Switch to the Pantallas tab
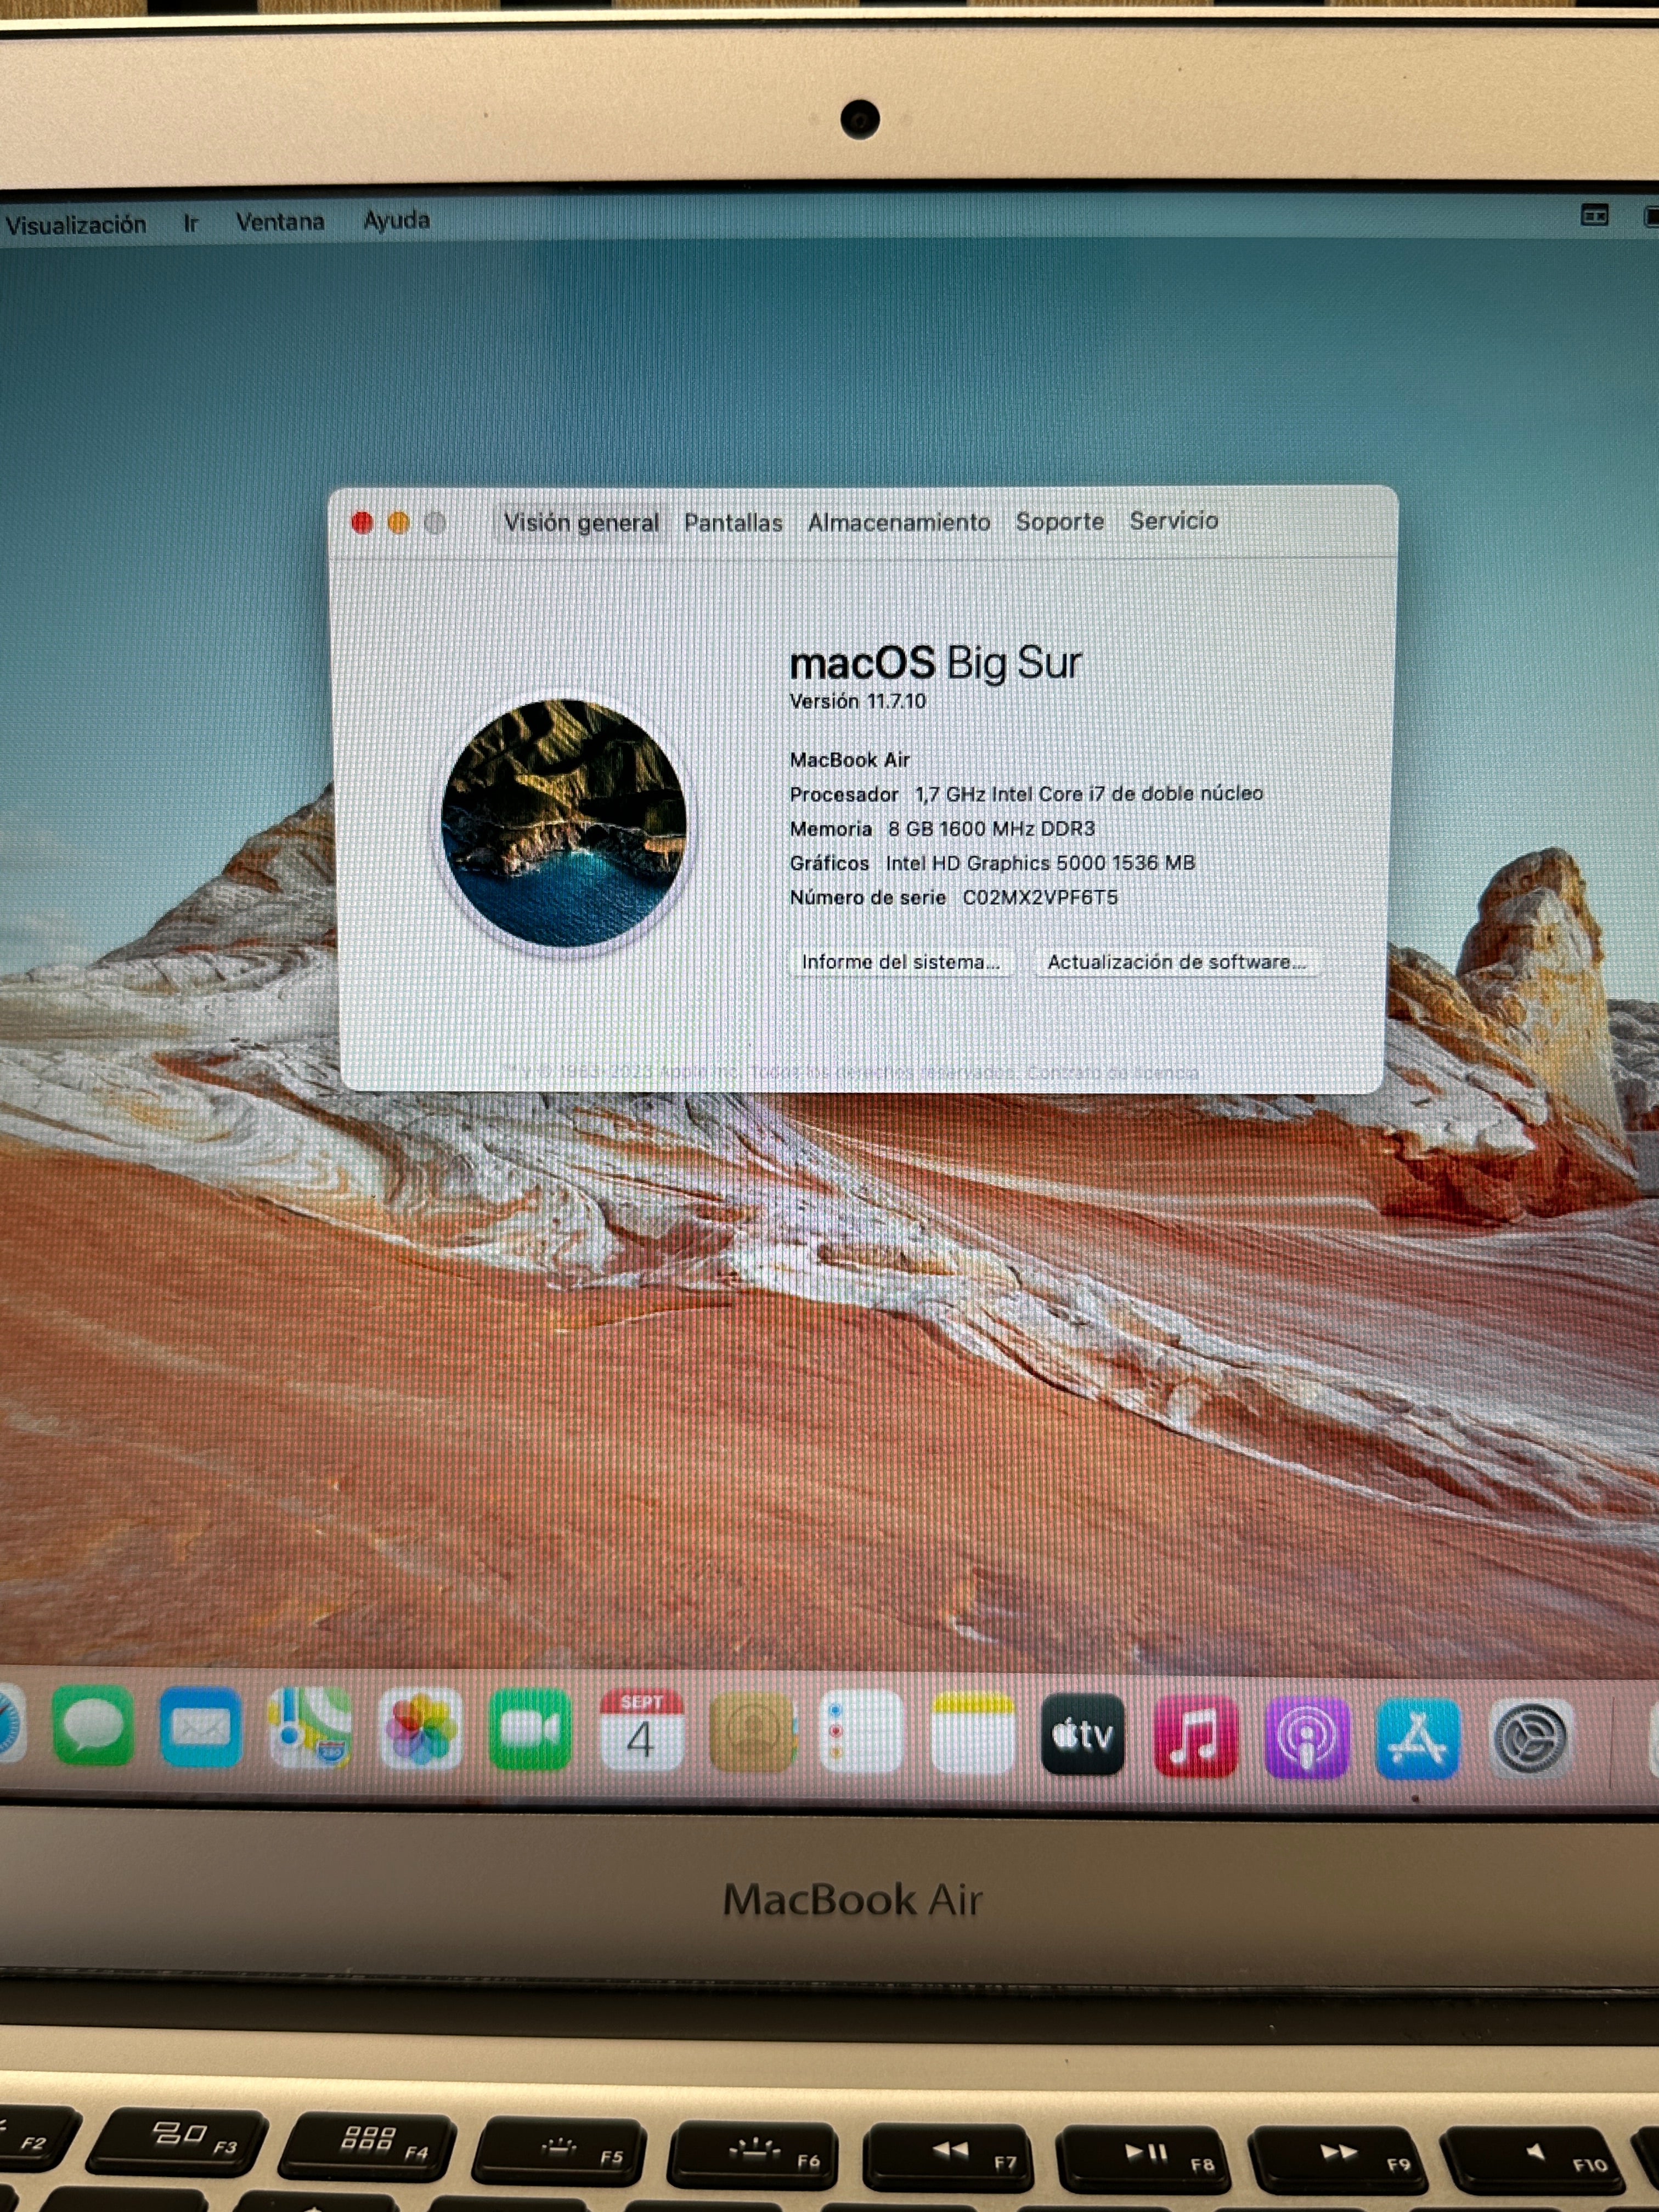This screenshot has height=2212, width=1659. click(x=733, y=523)
